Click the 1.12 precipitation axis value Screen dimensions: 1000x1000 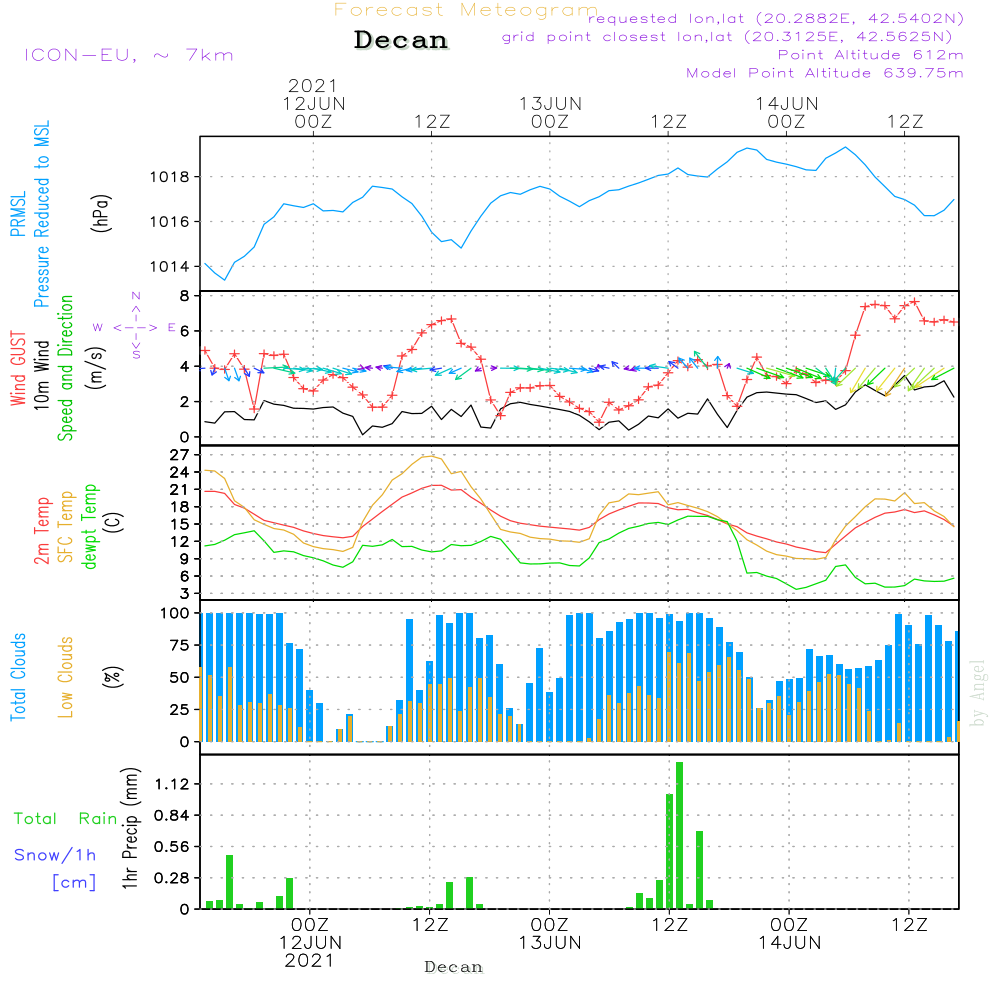172,784
